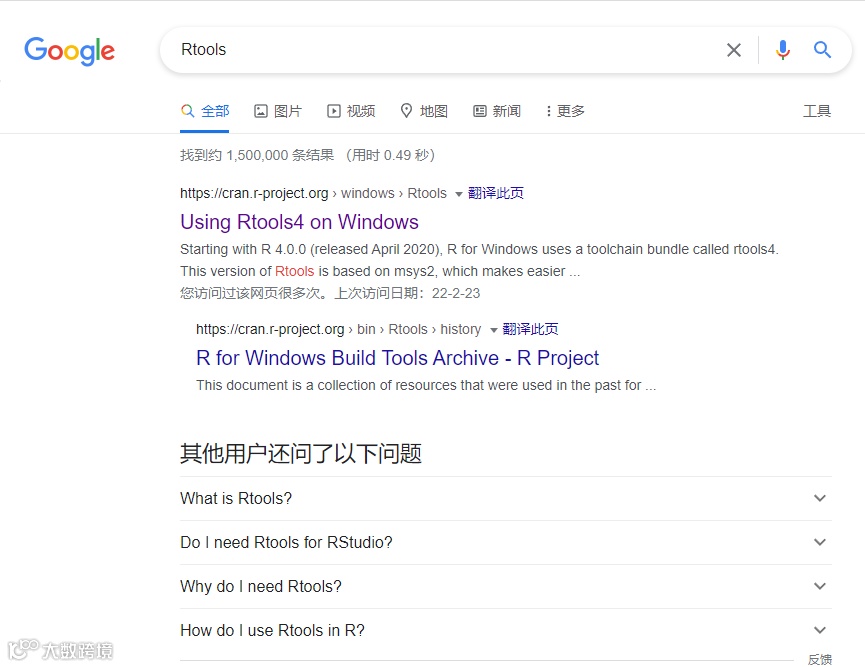Start voice search with the microphone icon
The width and height of the screenshot is (865, 667).
782,50
